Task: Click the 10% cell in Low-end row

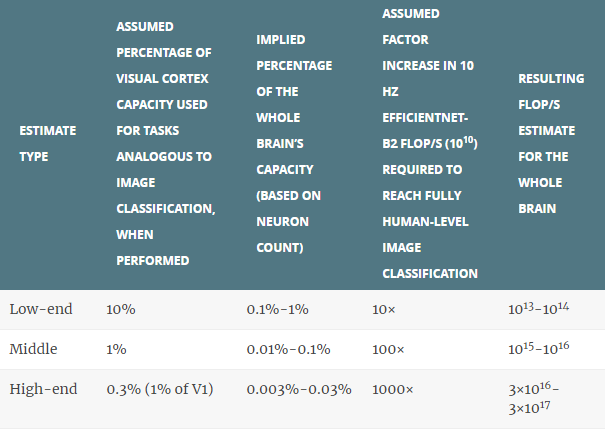Action: [x=121, y=310]
